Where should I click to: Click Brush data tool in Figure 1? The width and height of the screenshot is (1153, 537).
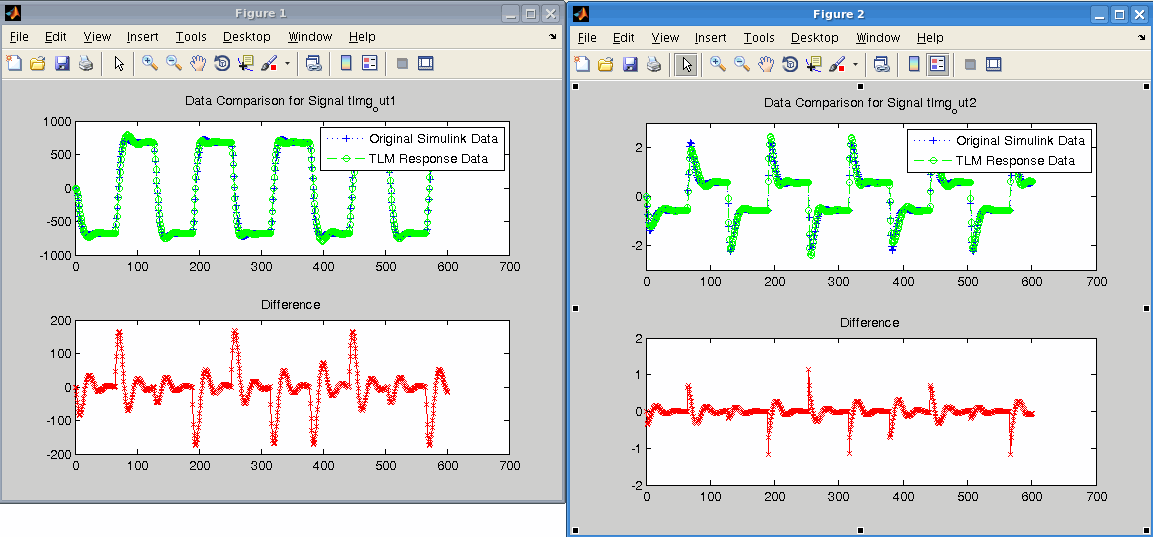coord(268,64)
